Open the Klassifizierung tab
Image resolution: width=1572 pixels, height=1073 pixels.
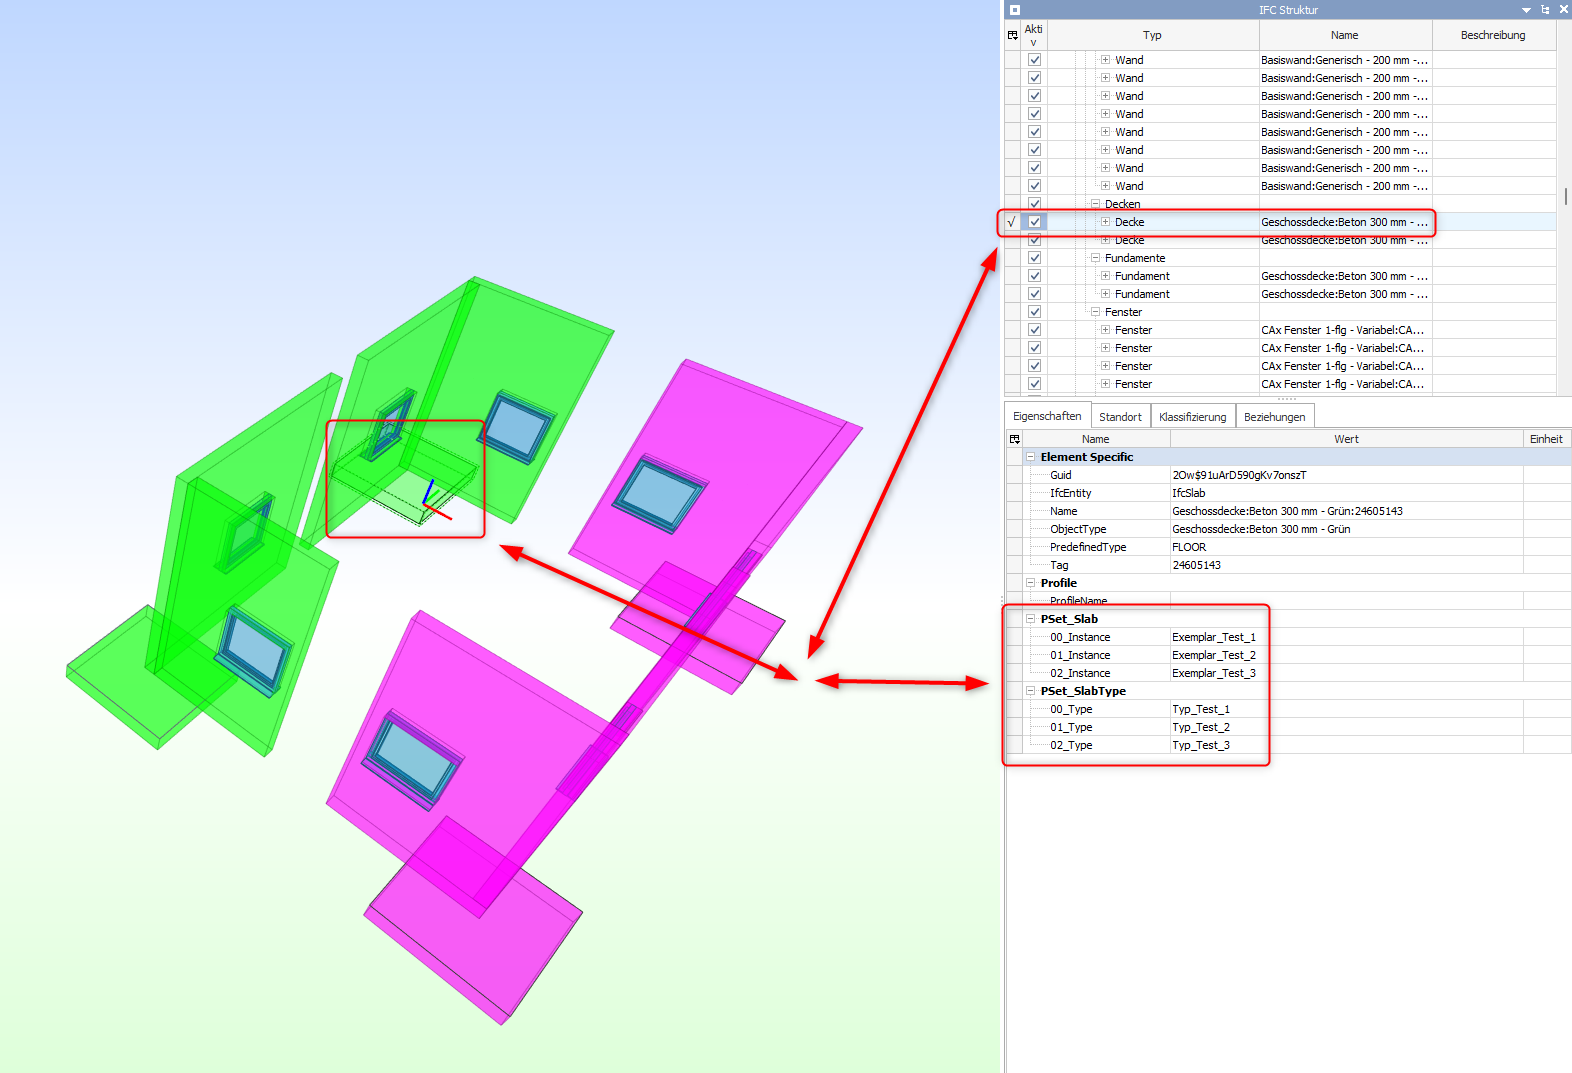(x=1192, y=417)
